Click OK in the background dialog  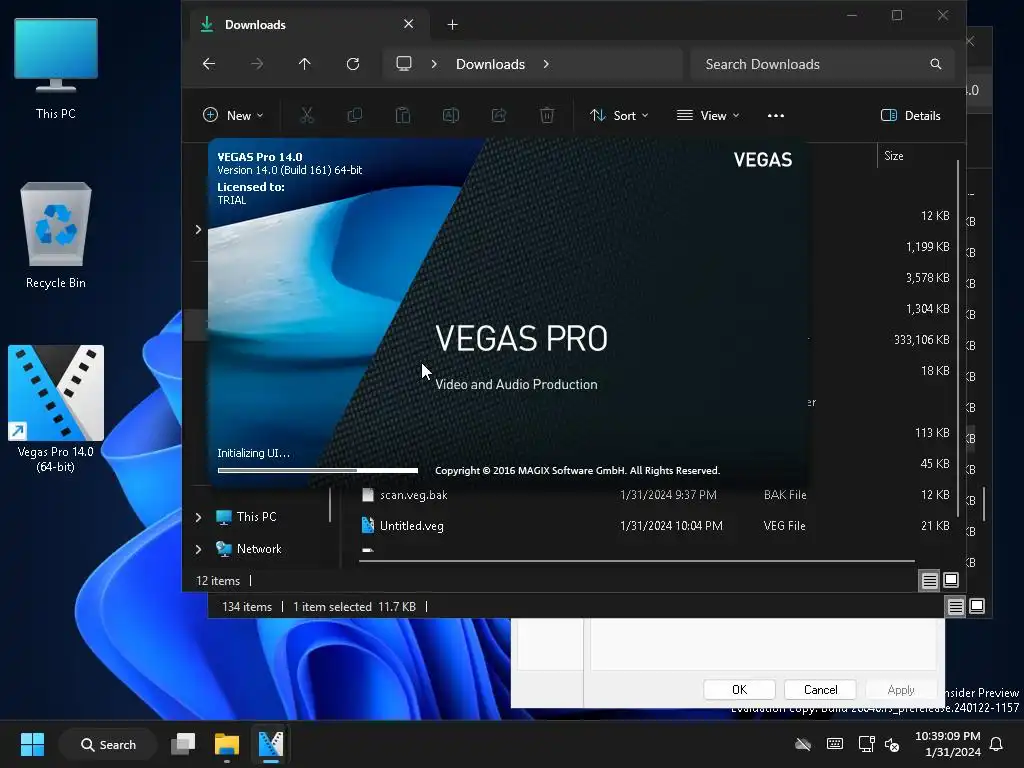[x=739, y=690]
